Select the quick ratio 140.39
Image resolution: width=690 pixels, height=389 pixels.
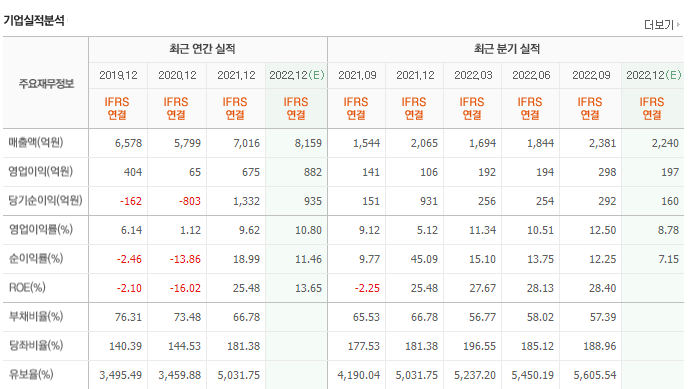(x=125, y=347)
